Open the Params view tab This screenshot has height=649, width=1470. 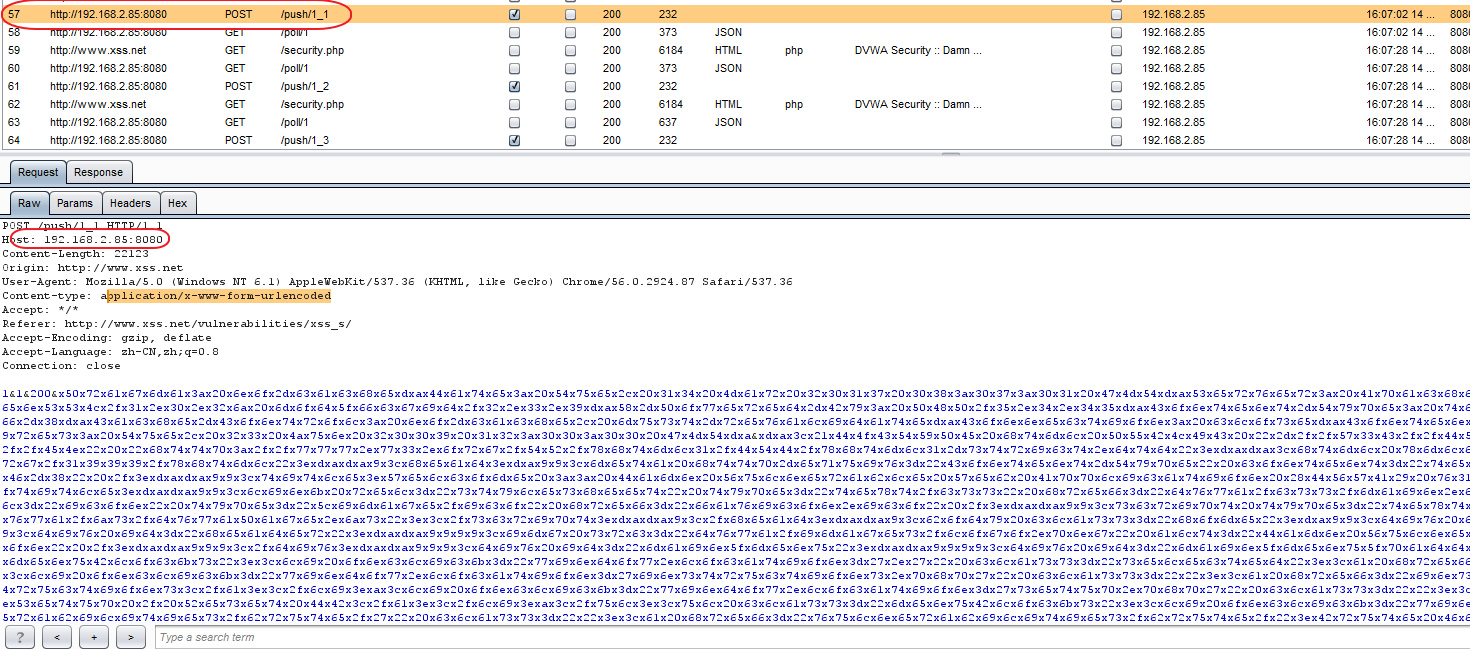pos(75,203)
